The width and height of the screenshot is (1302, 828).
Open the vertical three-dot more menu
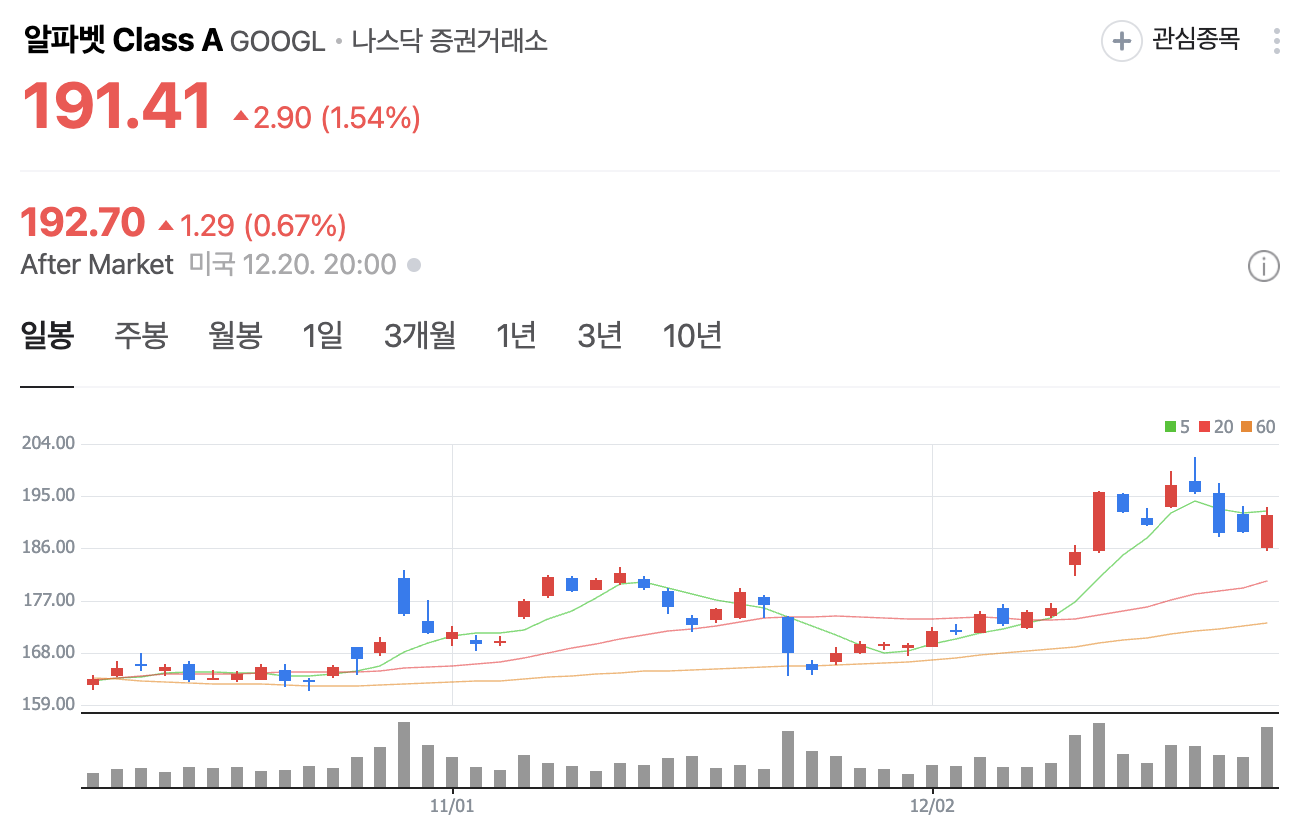tap(1276, 41)
